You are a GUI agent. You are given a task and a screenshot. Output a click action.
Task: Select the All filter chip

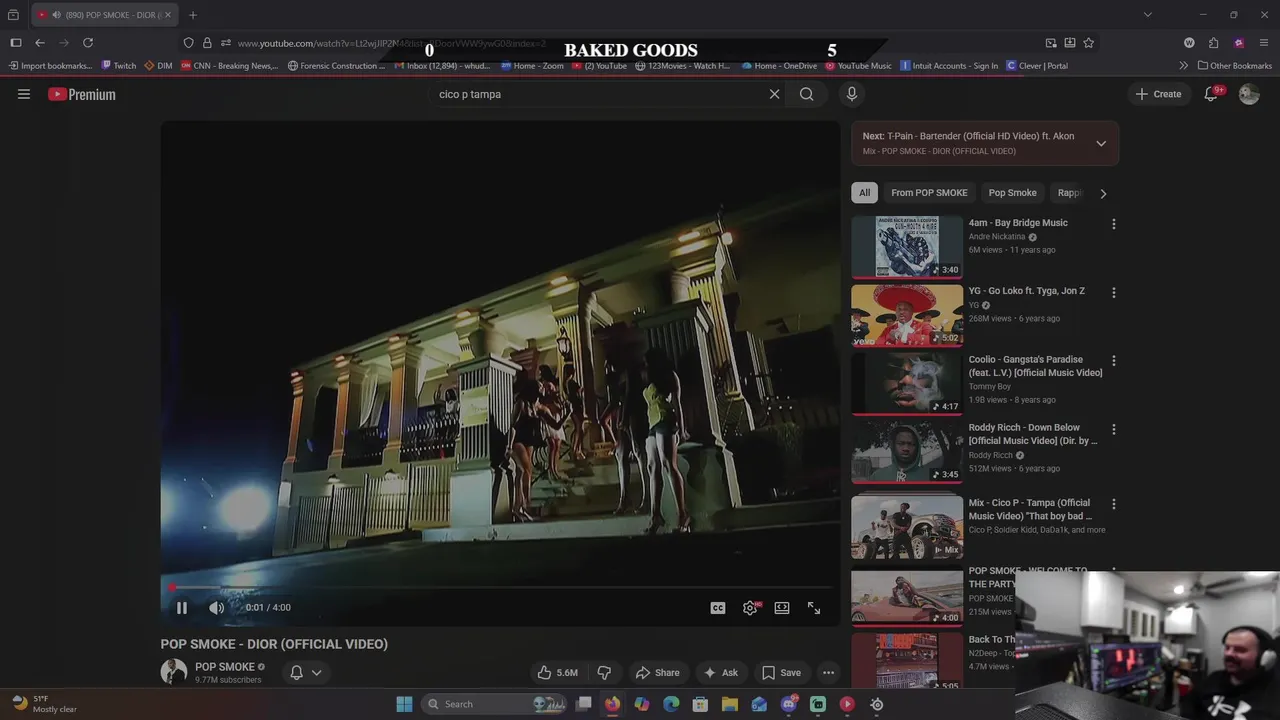click(865, 193)
